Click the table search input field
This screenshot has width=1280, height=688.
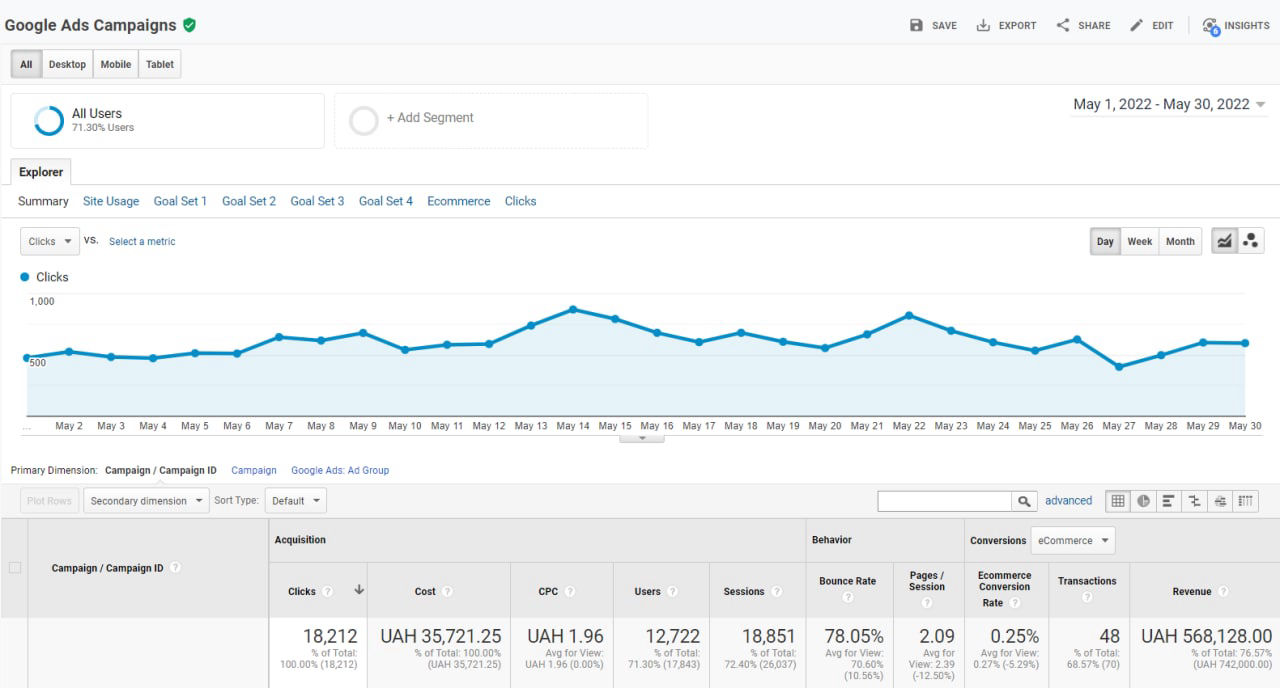click(x=945, y=501)
